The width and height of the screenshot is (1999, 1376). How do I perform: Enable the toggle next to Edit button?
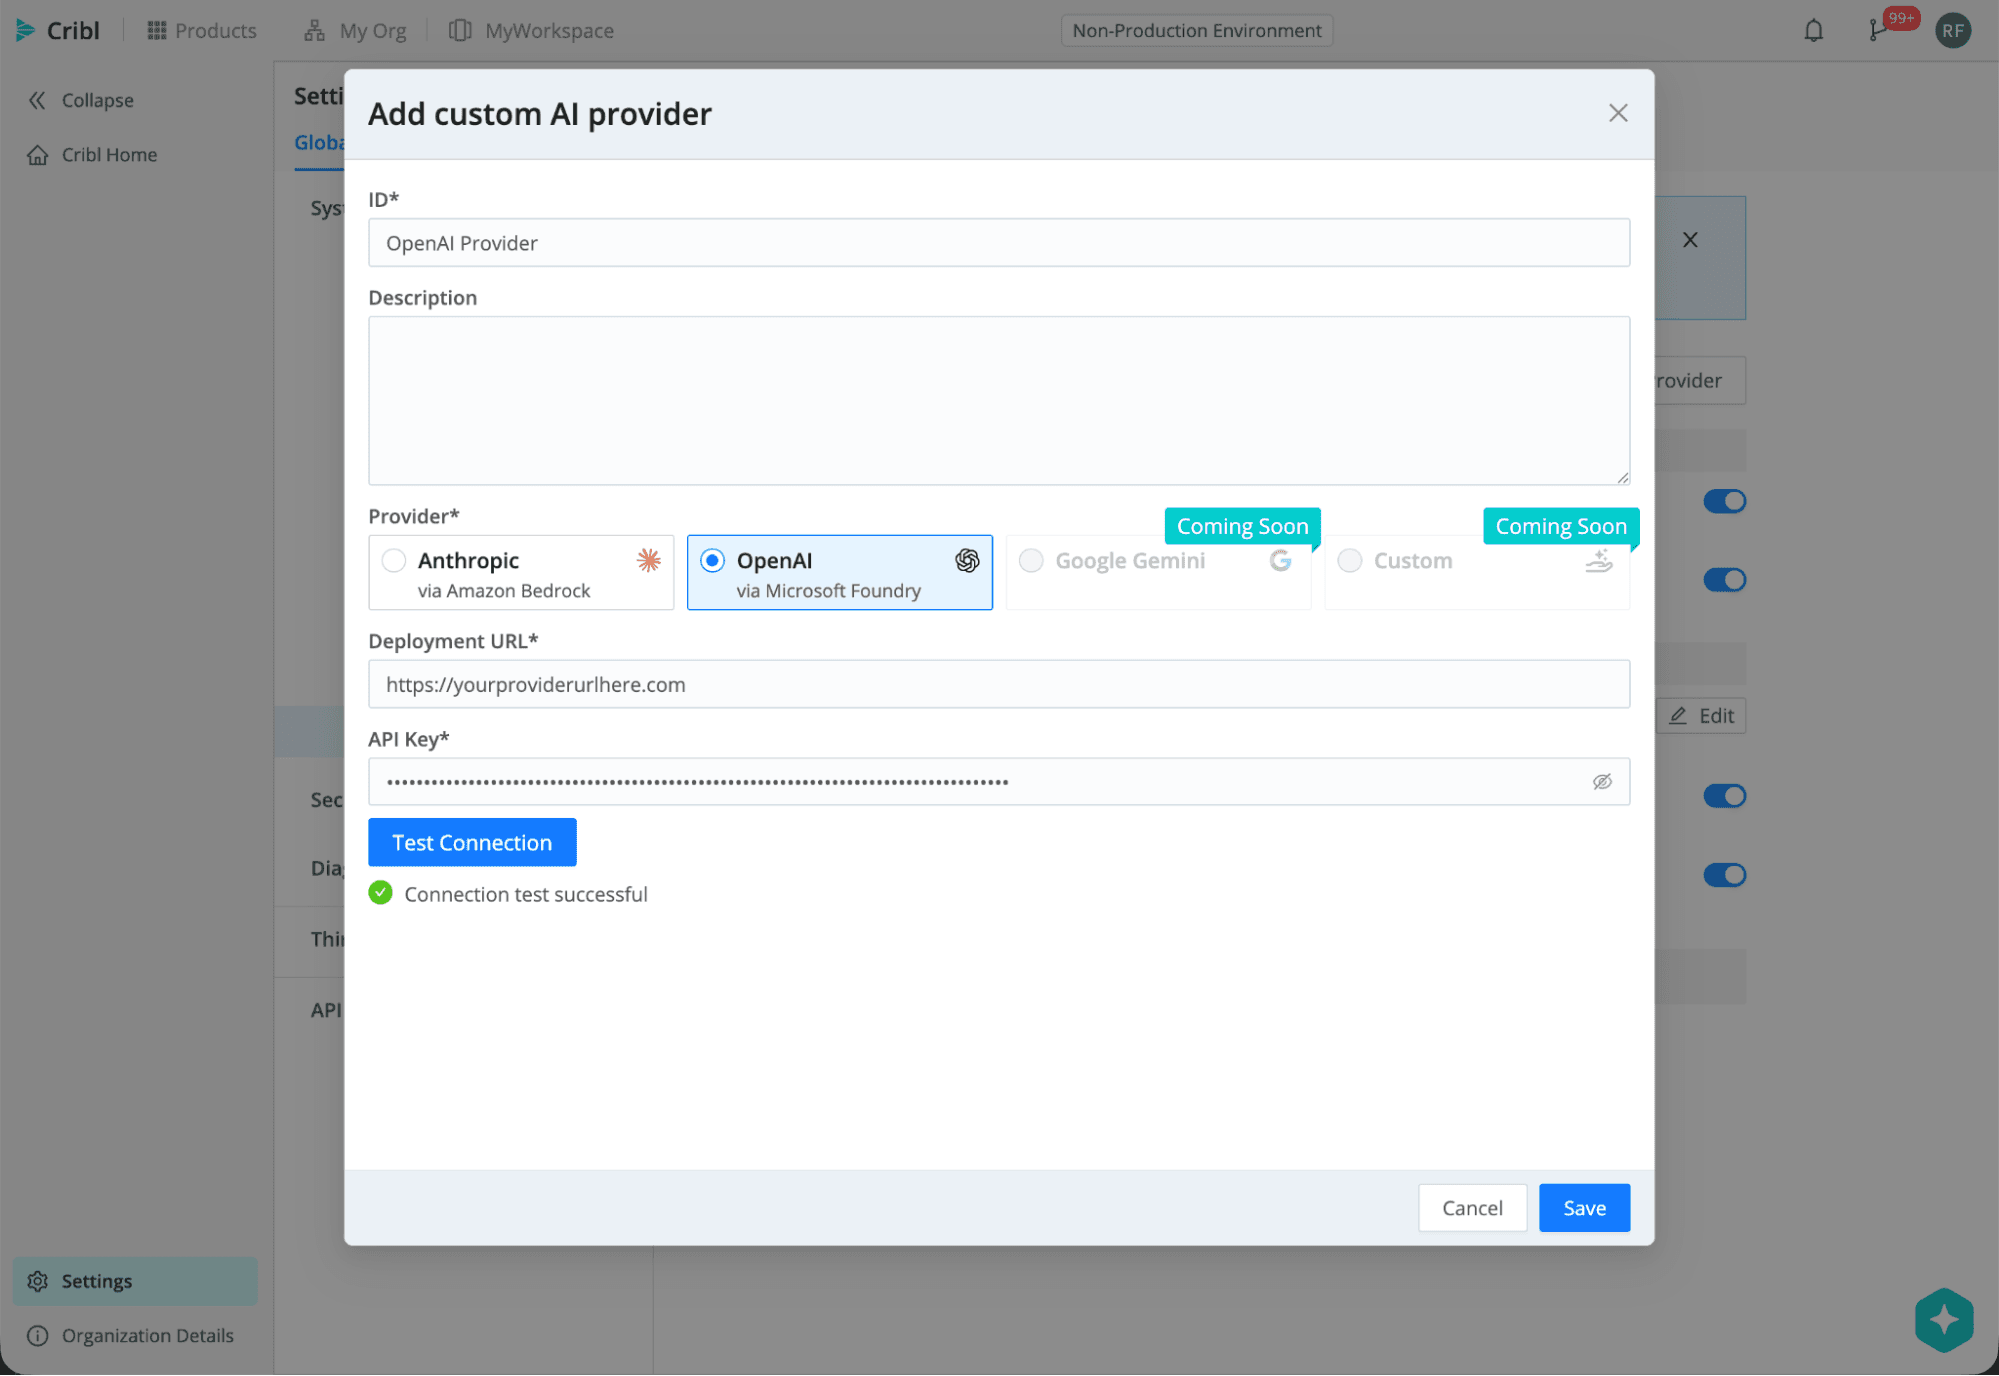(x=1724, y=795)
